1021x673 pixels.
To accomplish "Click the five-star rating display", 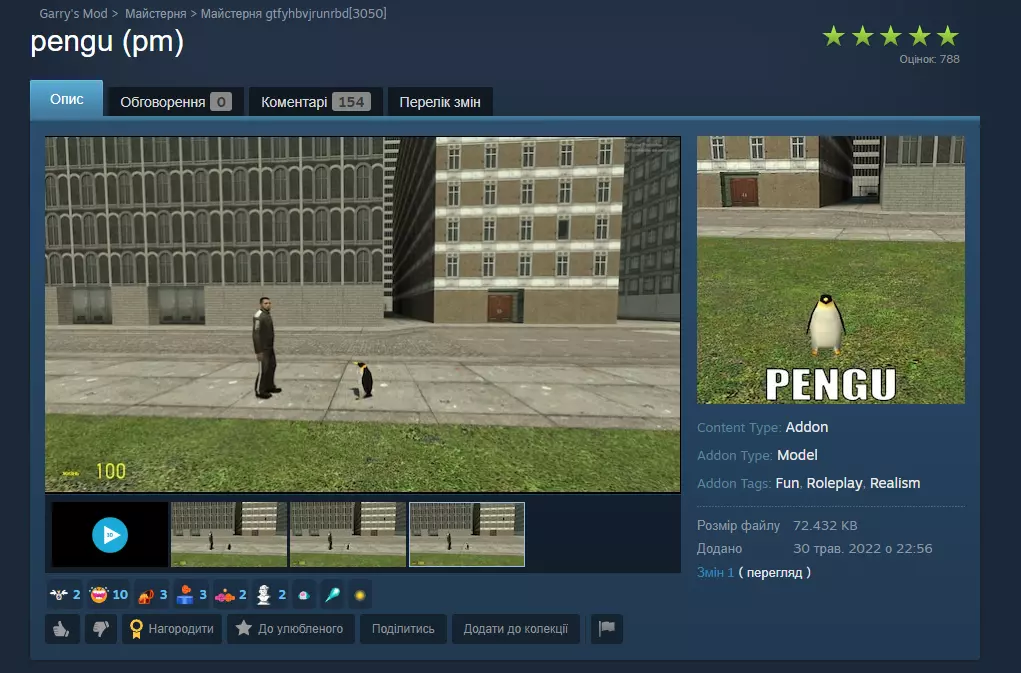I will point(891,36).
